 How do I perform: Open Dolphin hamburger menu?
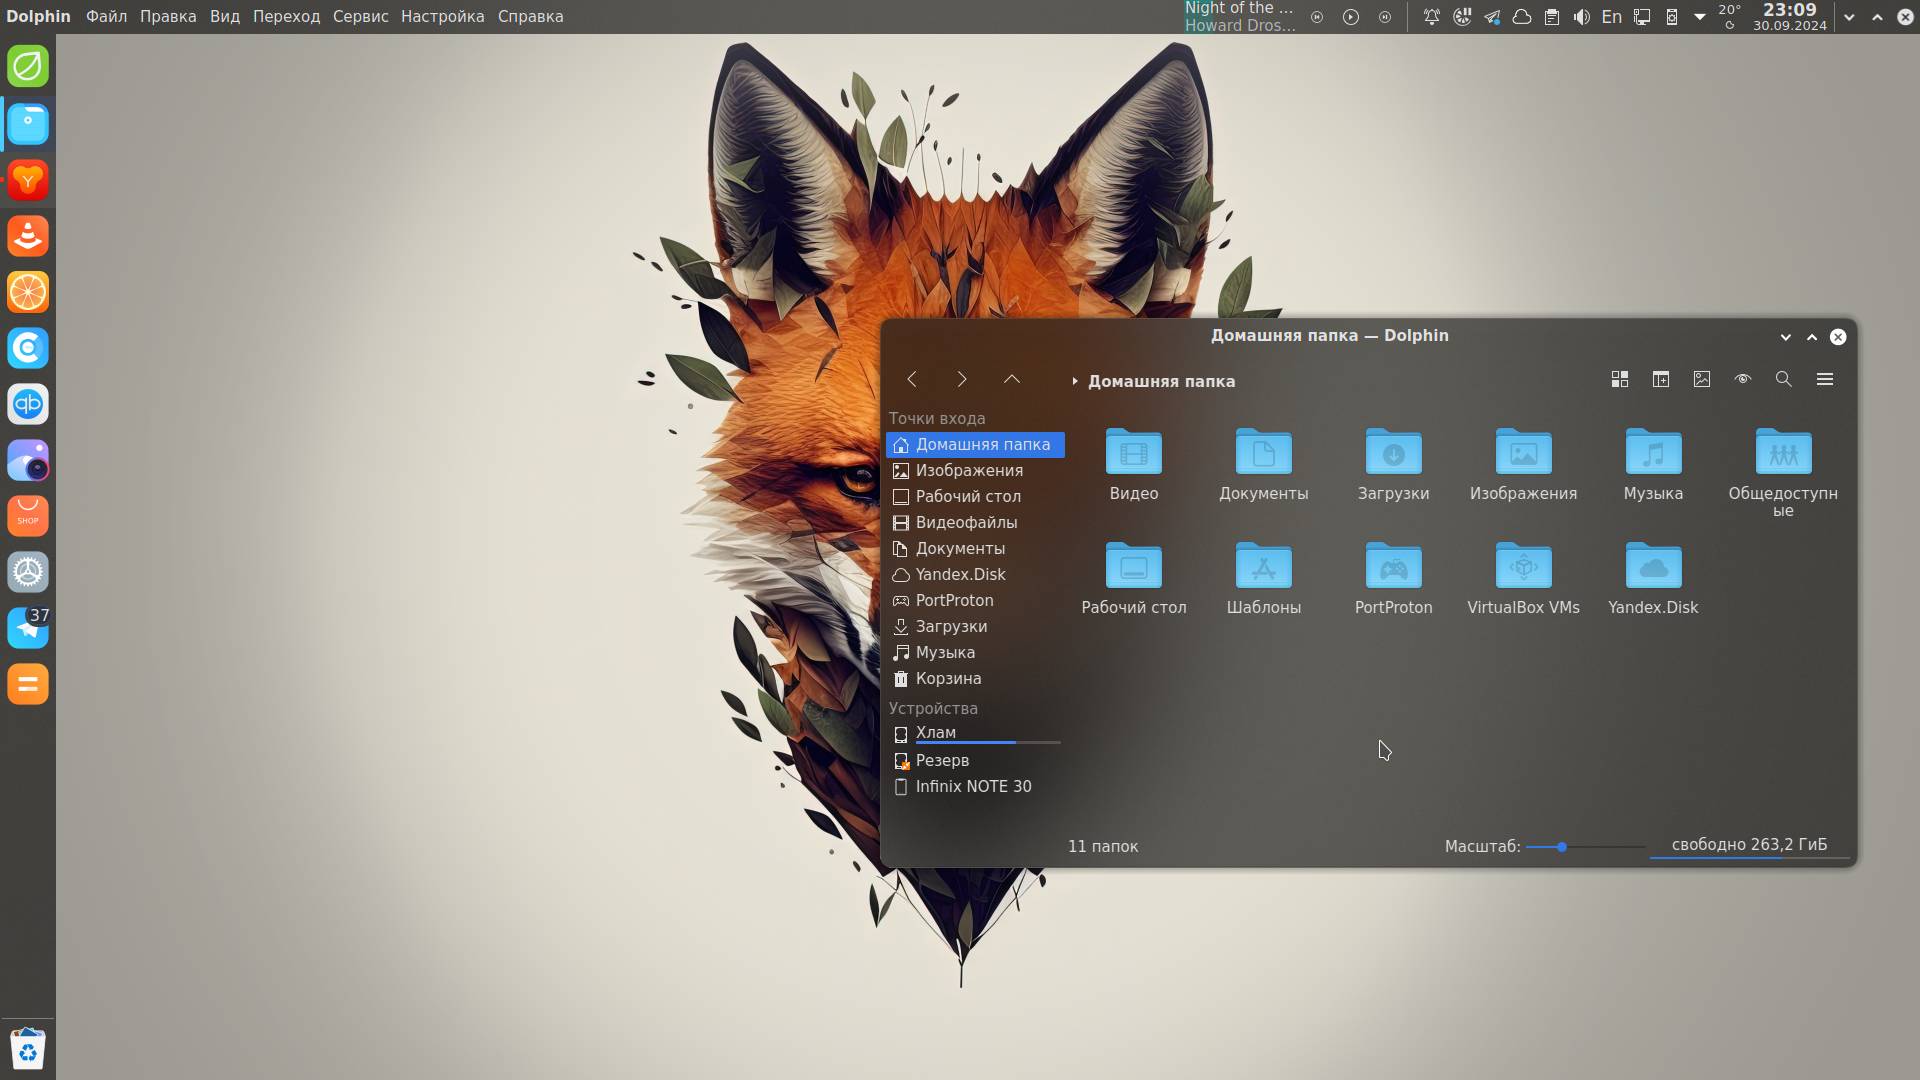click(x=1825, y=379)
